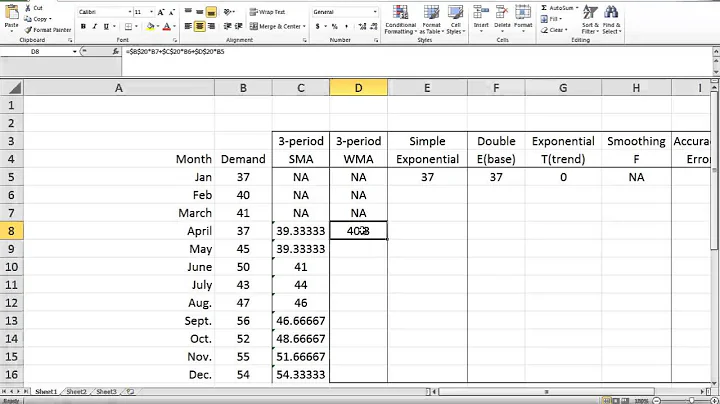Apply accounting dollar format
This screenshot has width=720, height=404.
pos(317,27)
